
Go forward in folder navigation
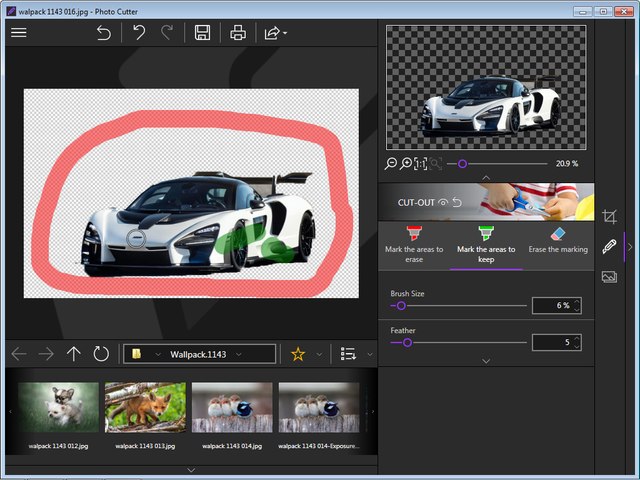[46, 354]
